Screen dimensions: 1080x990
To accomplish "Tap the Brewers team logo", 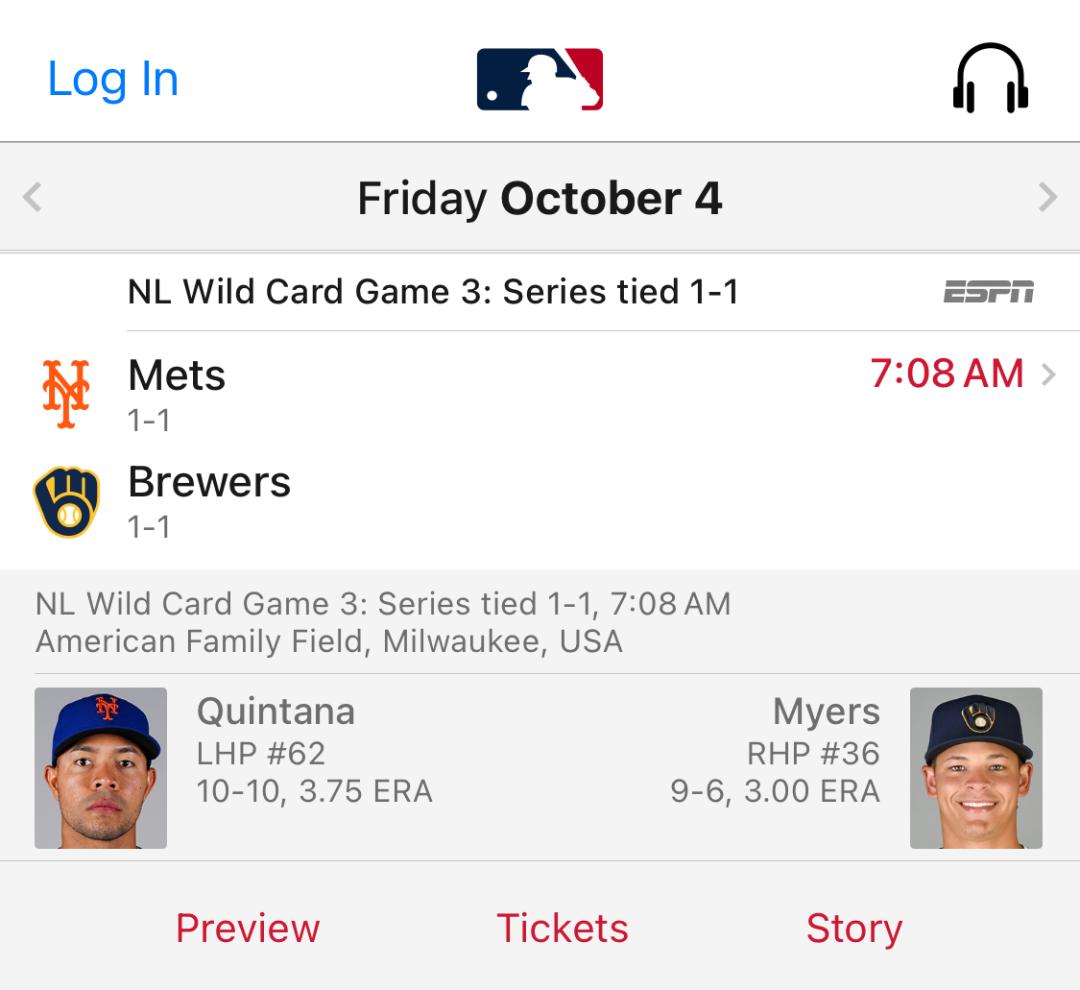I will (x=67, y=502).
